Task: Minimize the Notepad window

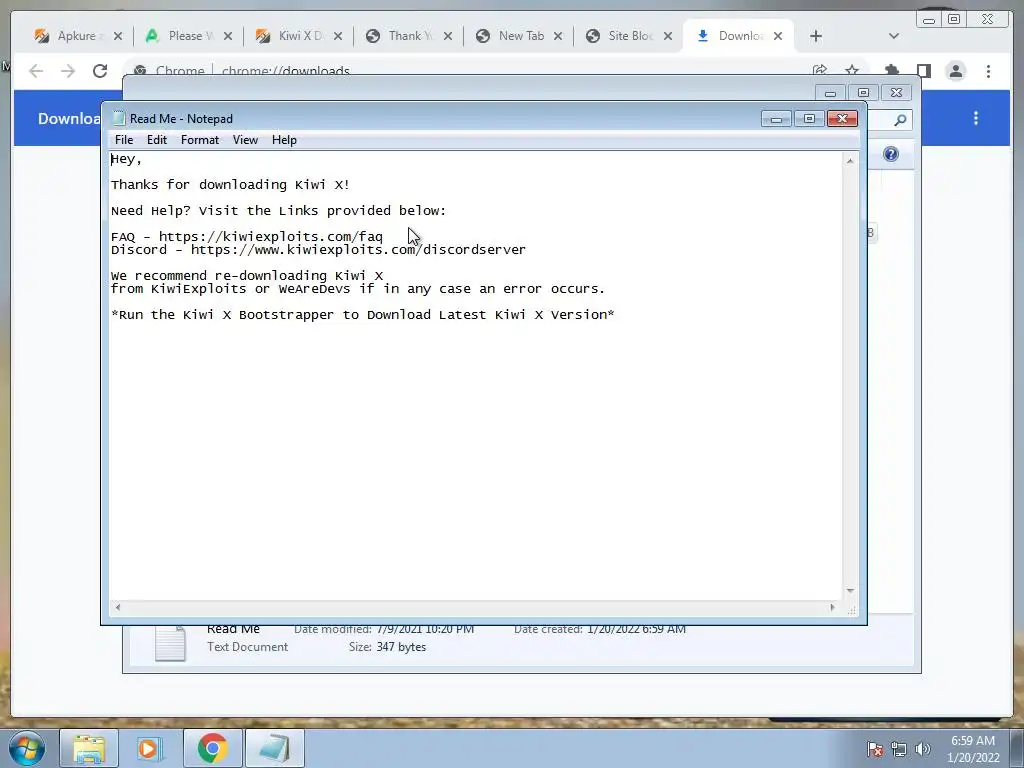Action: click(776, 119)
